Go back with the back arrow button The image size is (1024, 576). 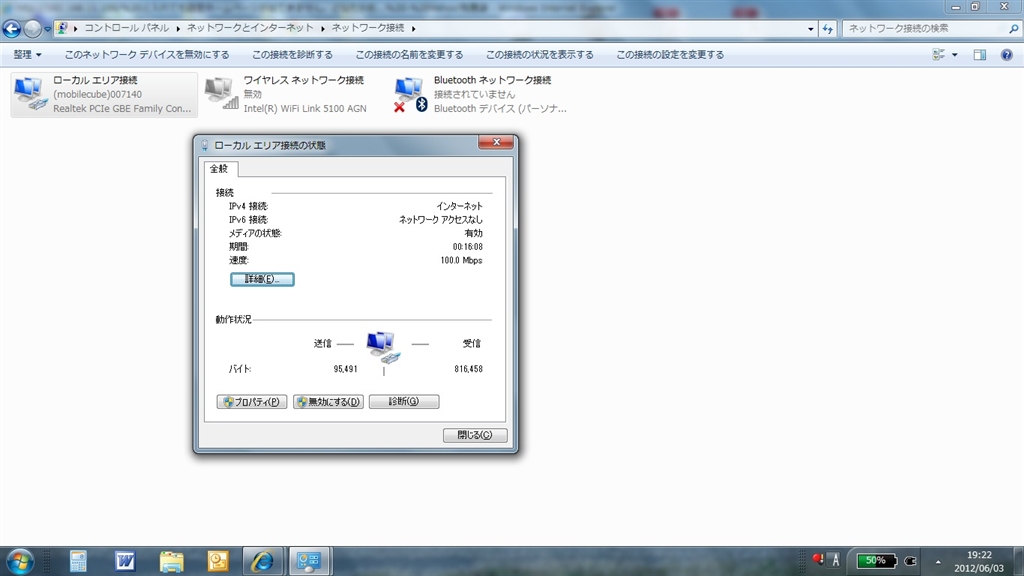tap(12, 29)
